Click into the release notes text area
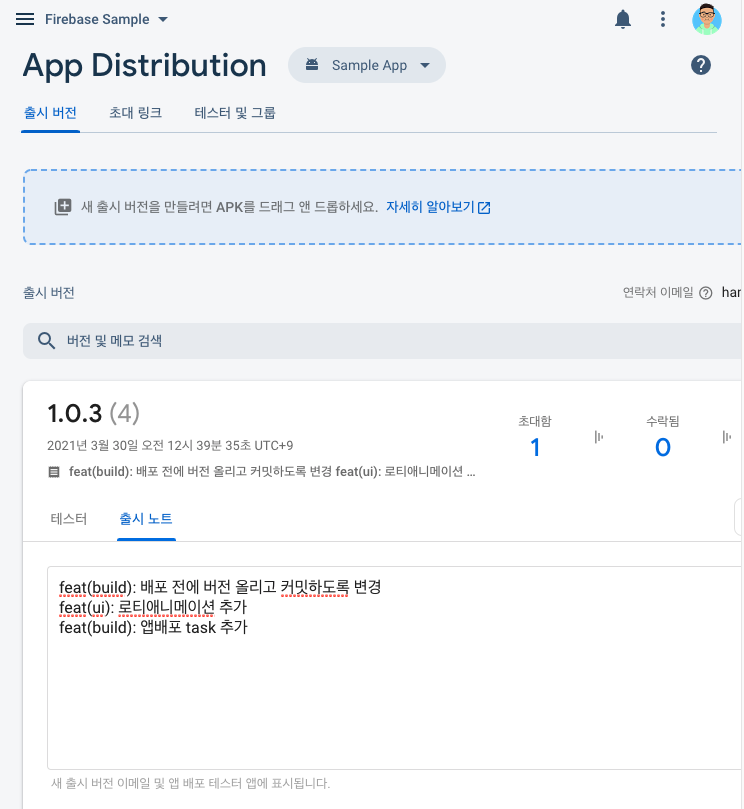Screen dimensions: 744x809 click(395, 668)
